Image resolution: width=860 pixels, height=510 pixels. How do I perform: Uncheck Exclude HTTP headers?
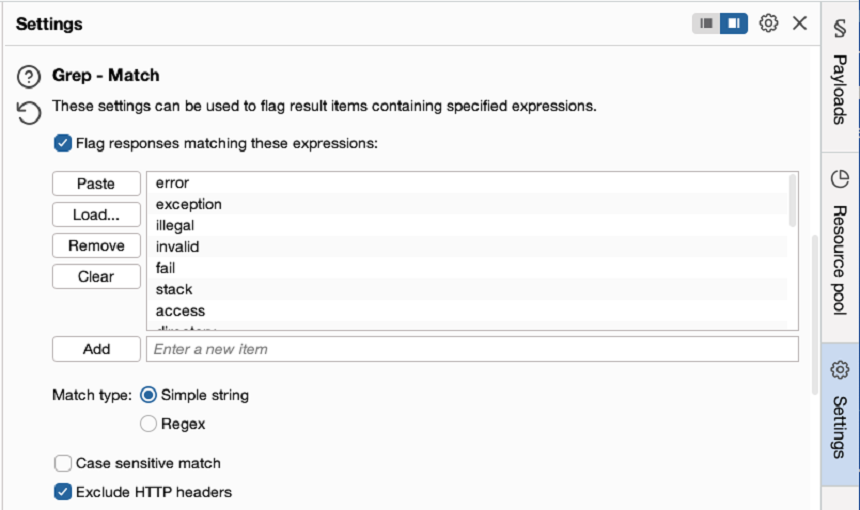[63, 491]
